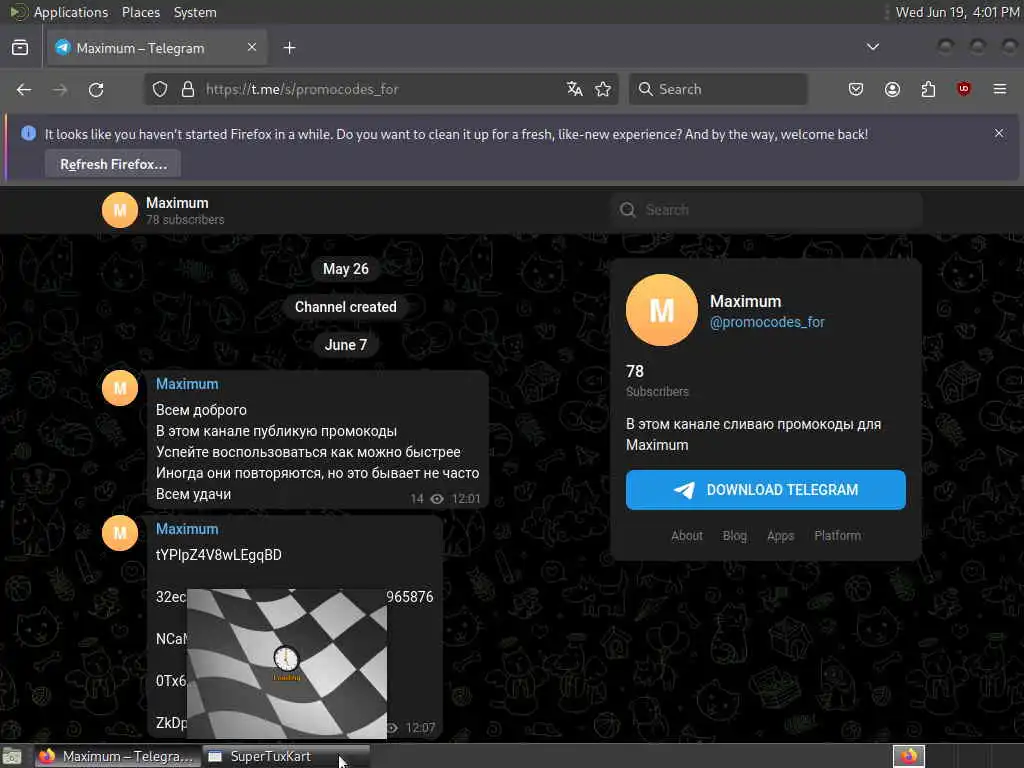Click the tracking protection shield icon
Image resolution: width=1024 pixels, height=768 pixels.
(160, 89)
